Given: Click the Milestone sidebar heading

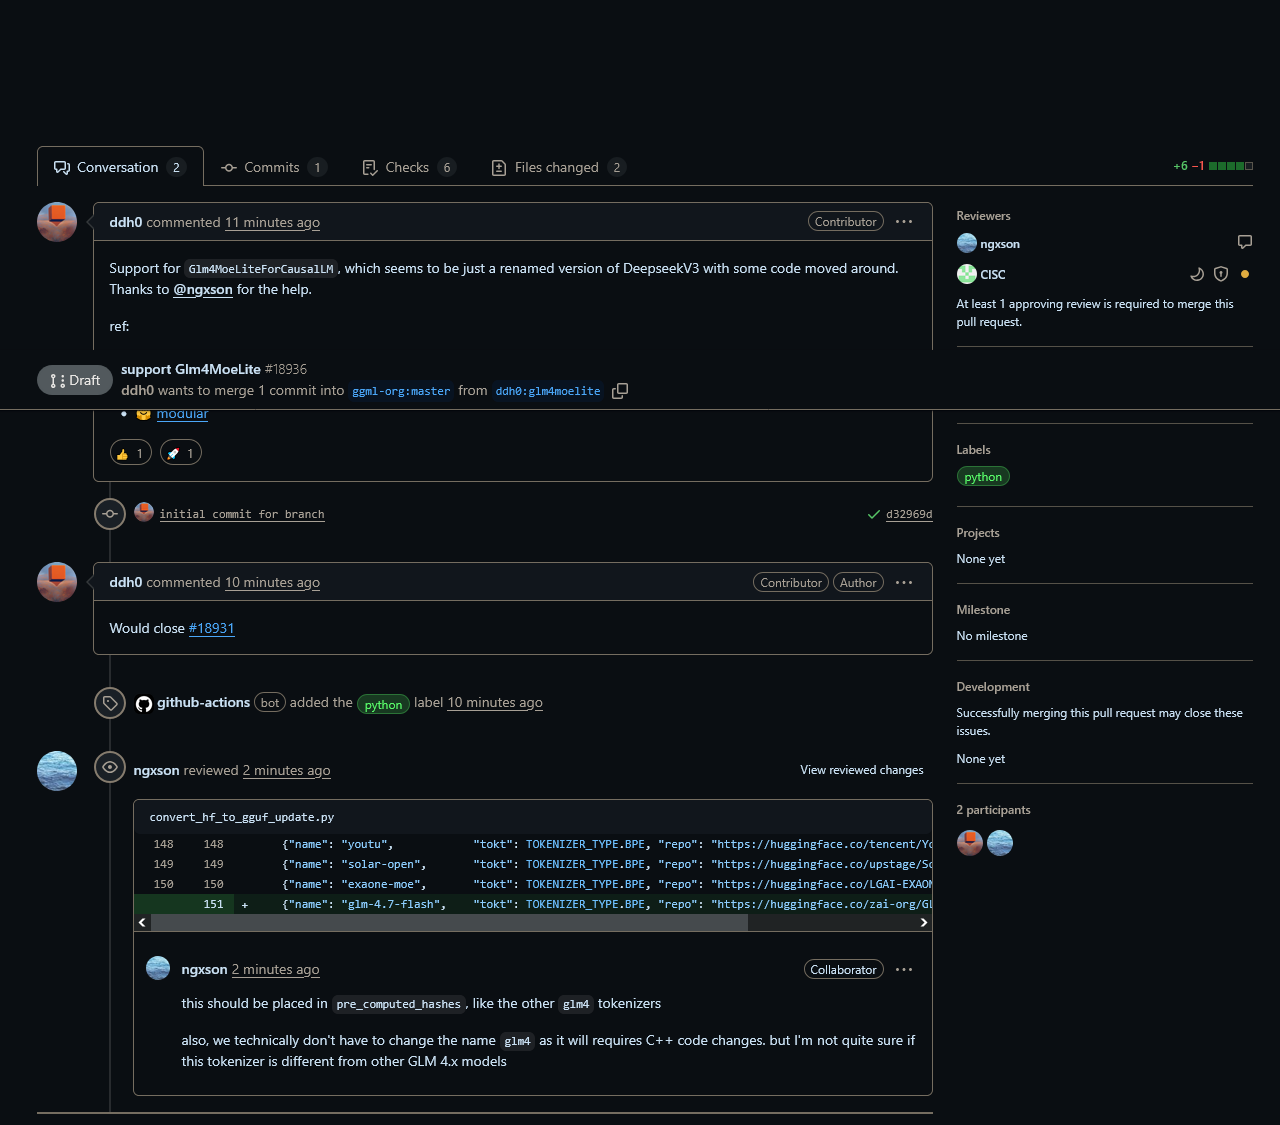Looking at the screenshot, I should click(983, 610).
